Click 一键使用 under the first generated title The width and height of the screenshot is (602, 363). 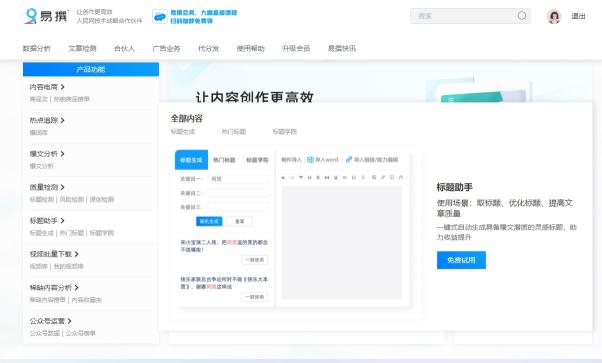(x=255, y=260)
